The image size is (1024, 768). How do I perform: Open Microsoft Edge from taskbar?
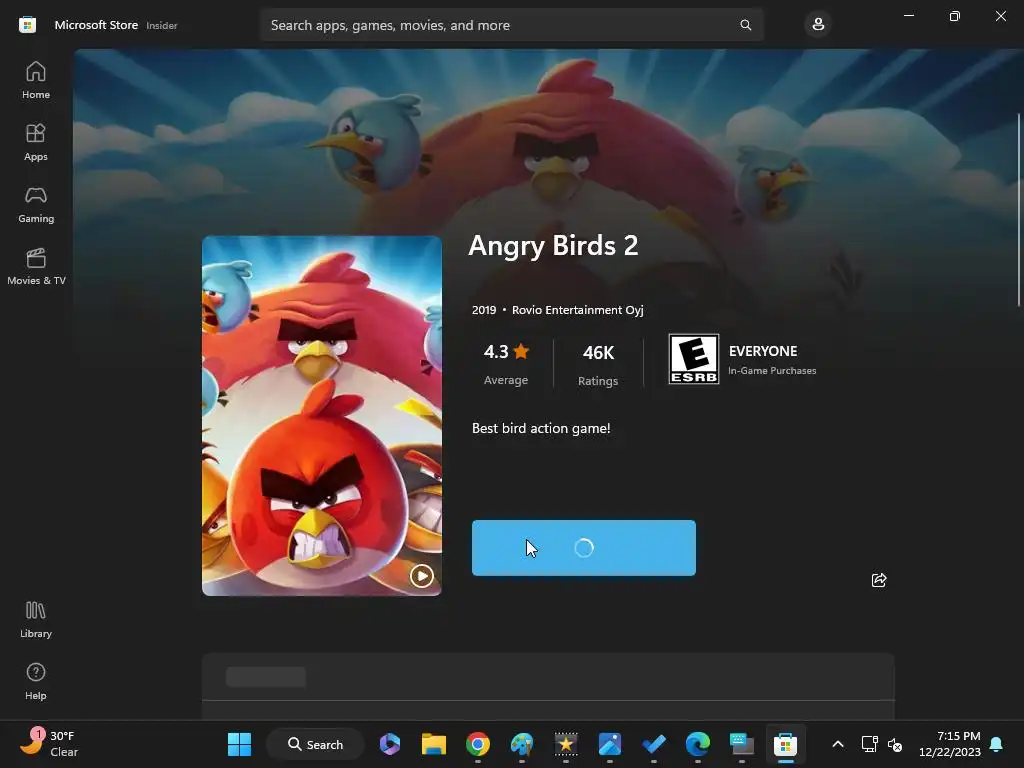[x=697, y=744]
